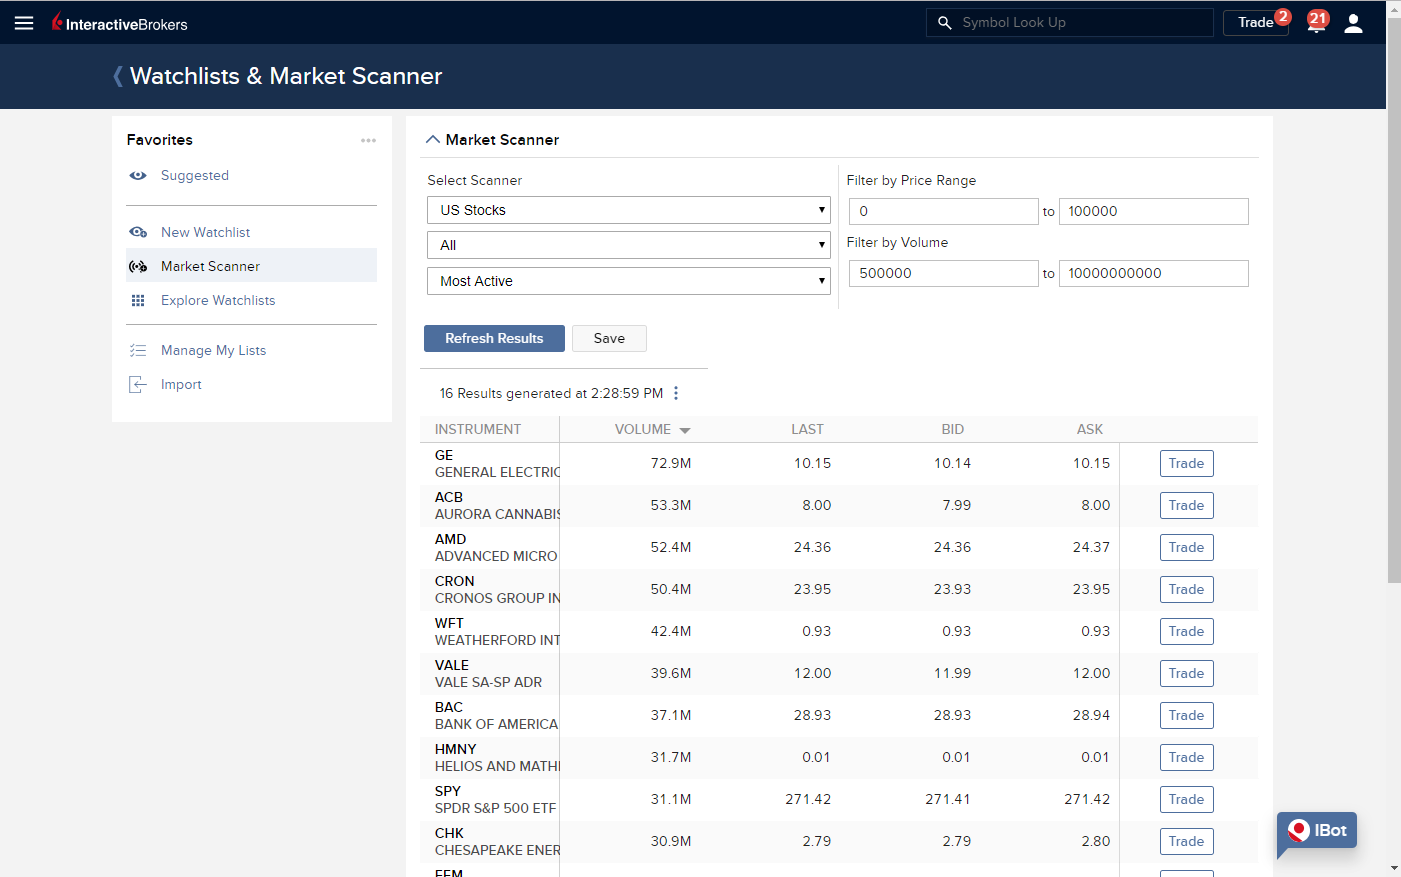Open the results vertical dots menu
Image resolution: width=1401 pixels, height=877 pixels.
point(676,393)
